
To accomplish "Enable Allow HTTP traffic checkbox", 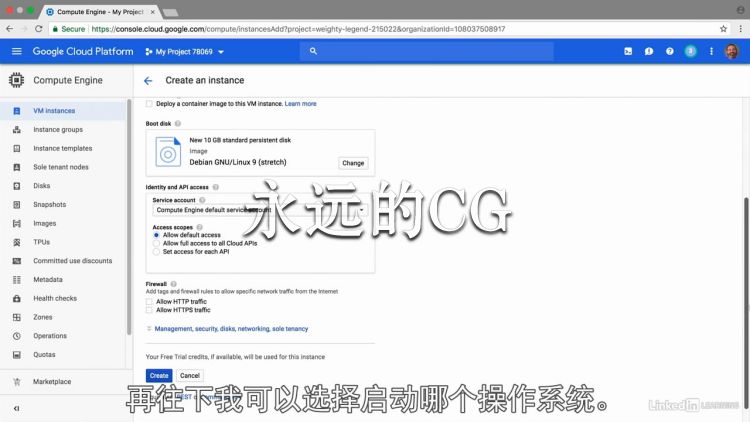I will (x=149, y=302).
